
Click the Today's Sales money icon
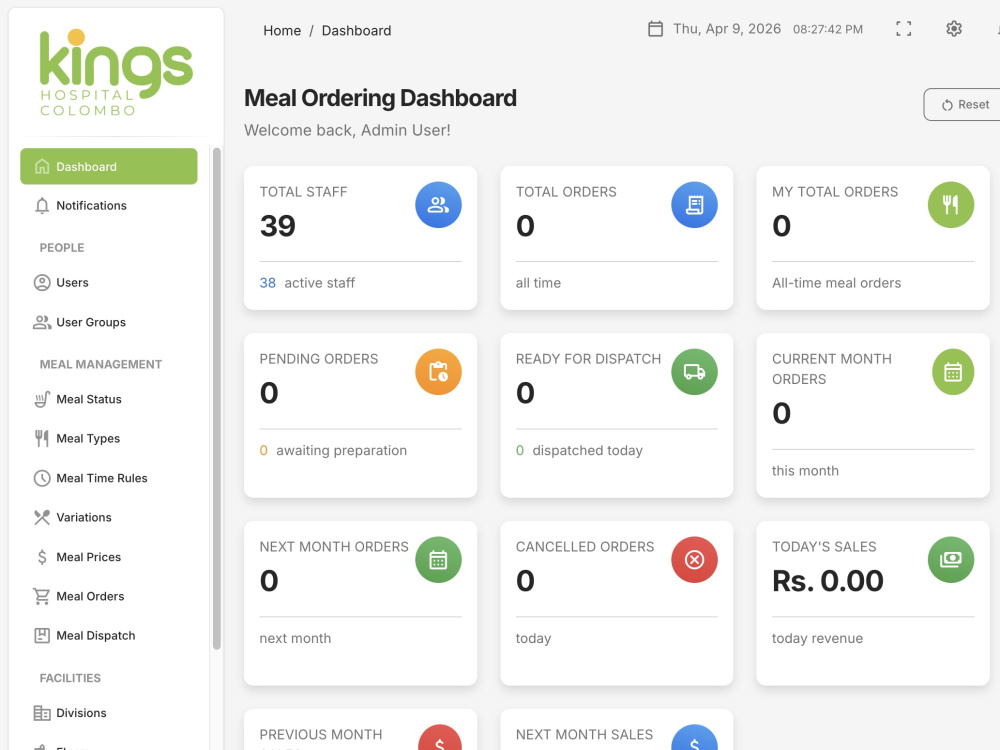pyautogui.click(x=950, y=560)
